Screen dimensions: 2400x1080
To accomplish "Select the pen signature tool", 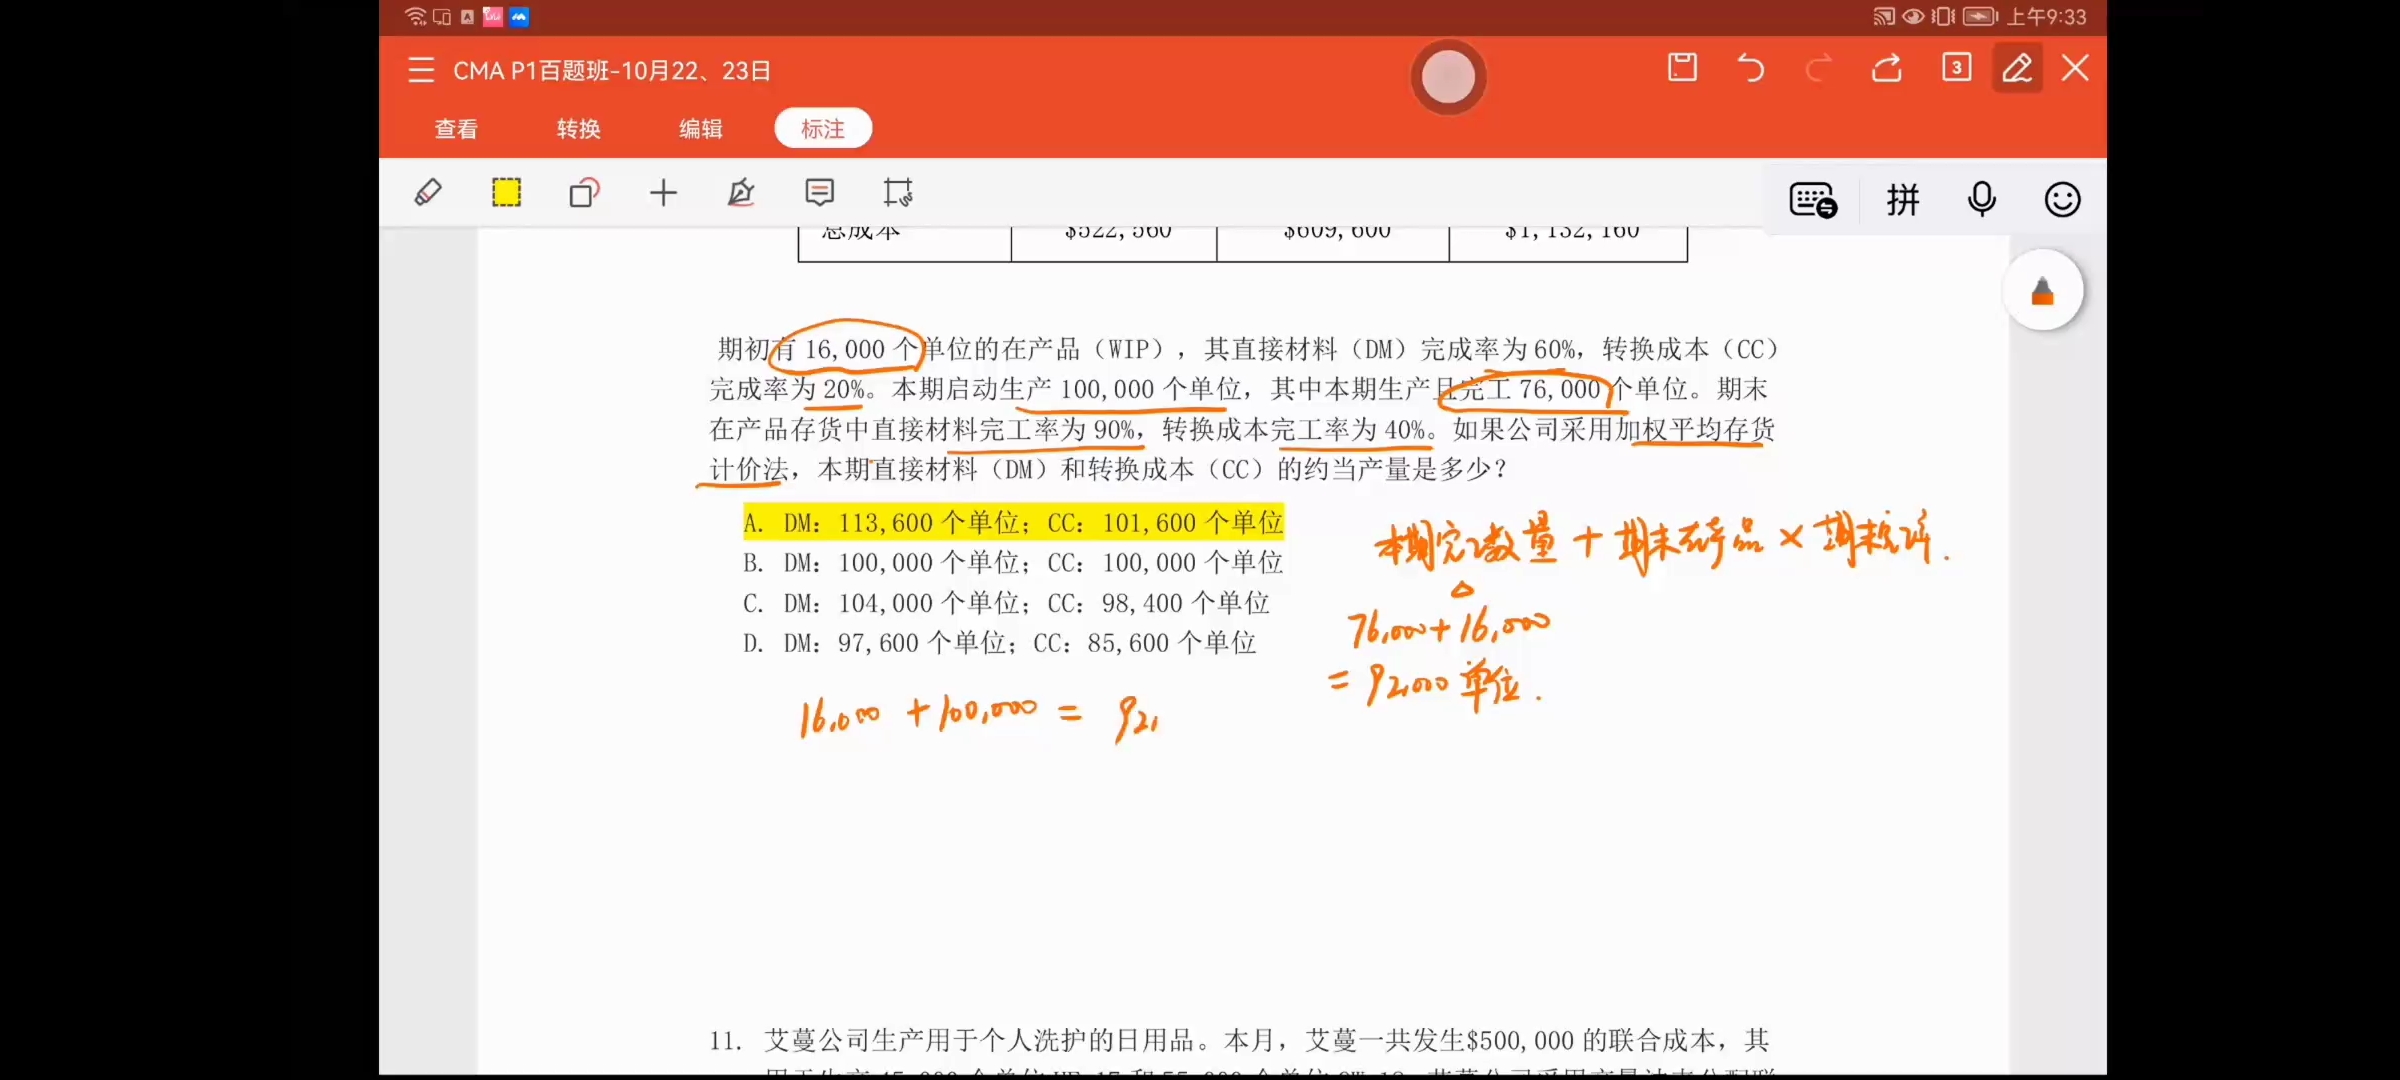I will coord(741,192).
